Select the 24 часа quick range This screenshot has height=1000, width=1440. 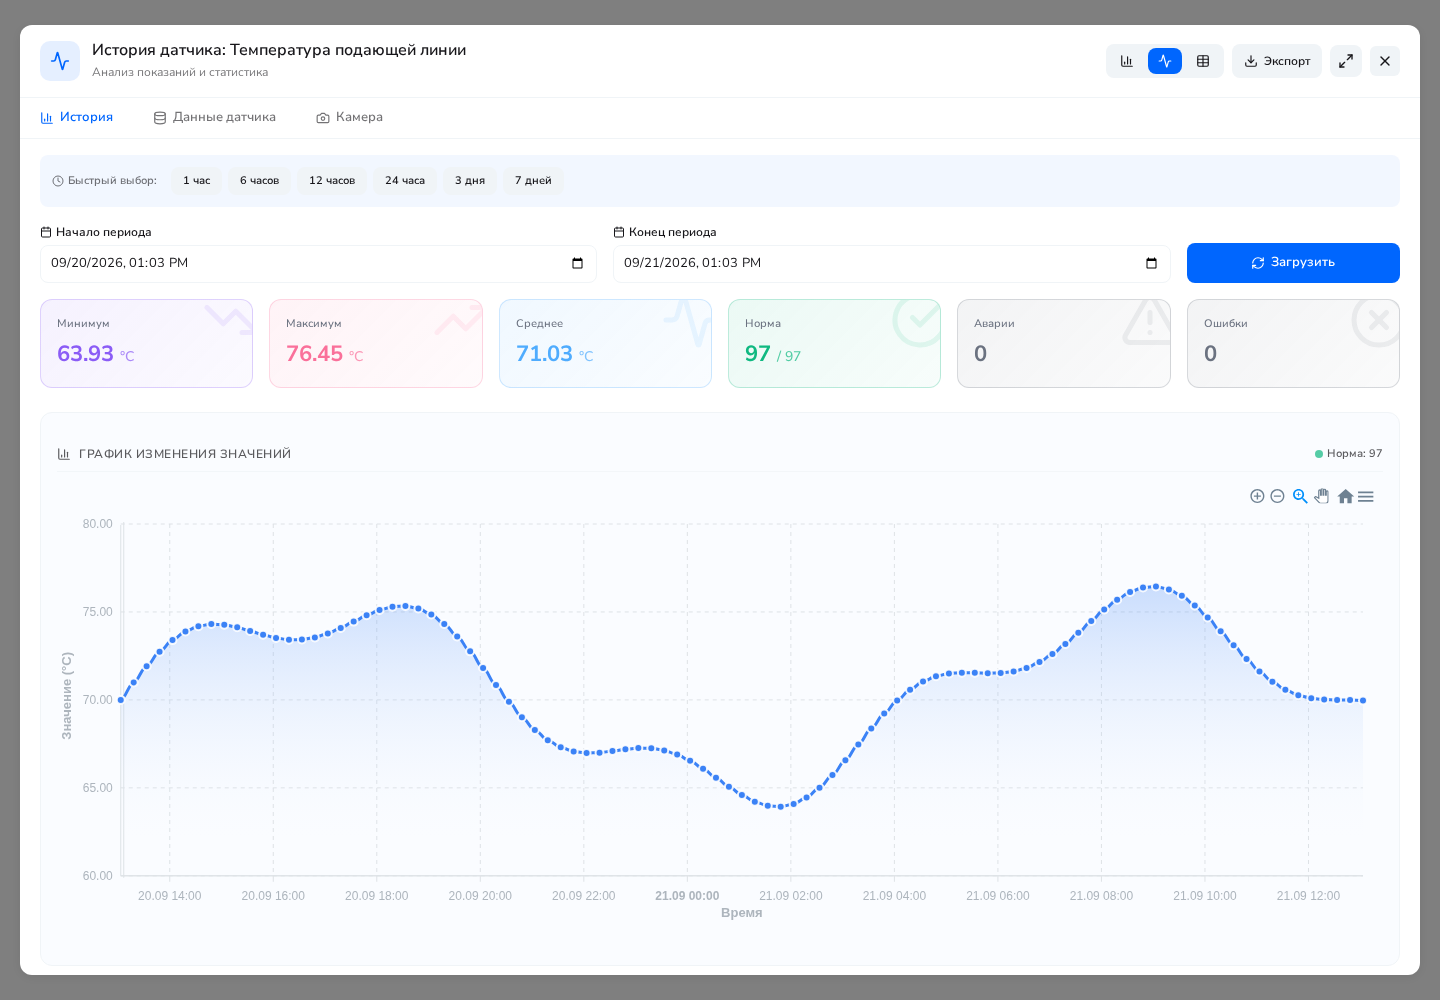(x=405, y=181)
